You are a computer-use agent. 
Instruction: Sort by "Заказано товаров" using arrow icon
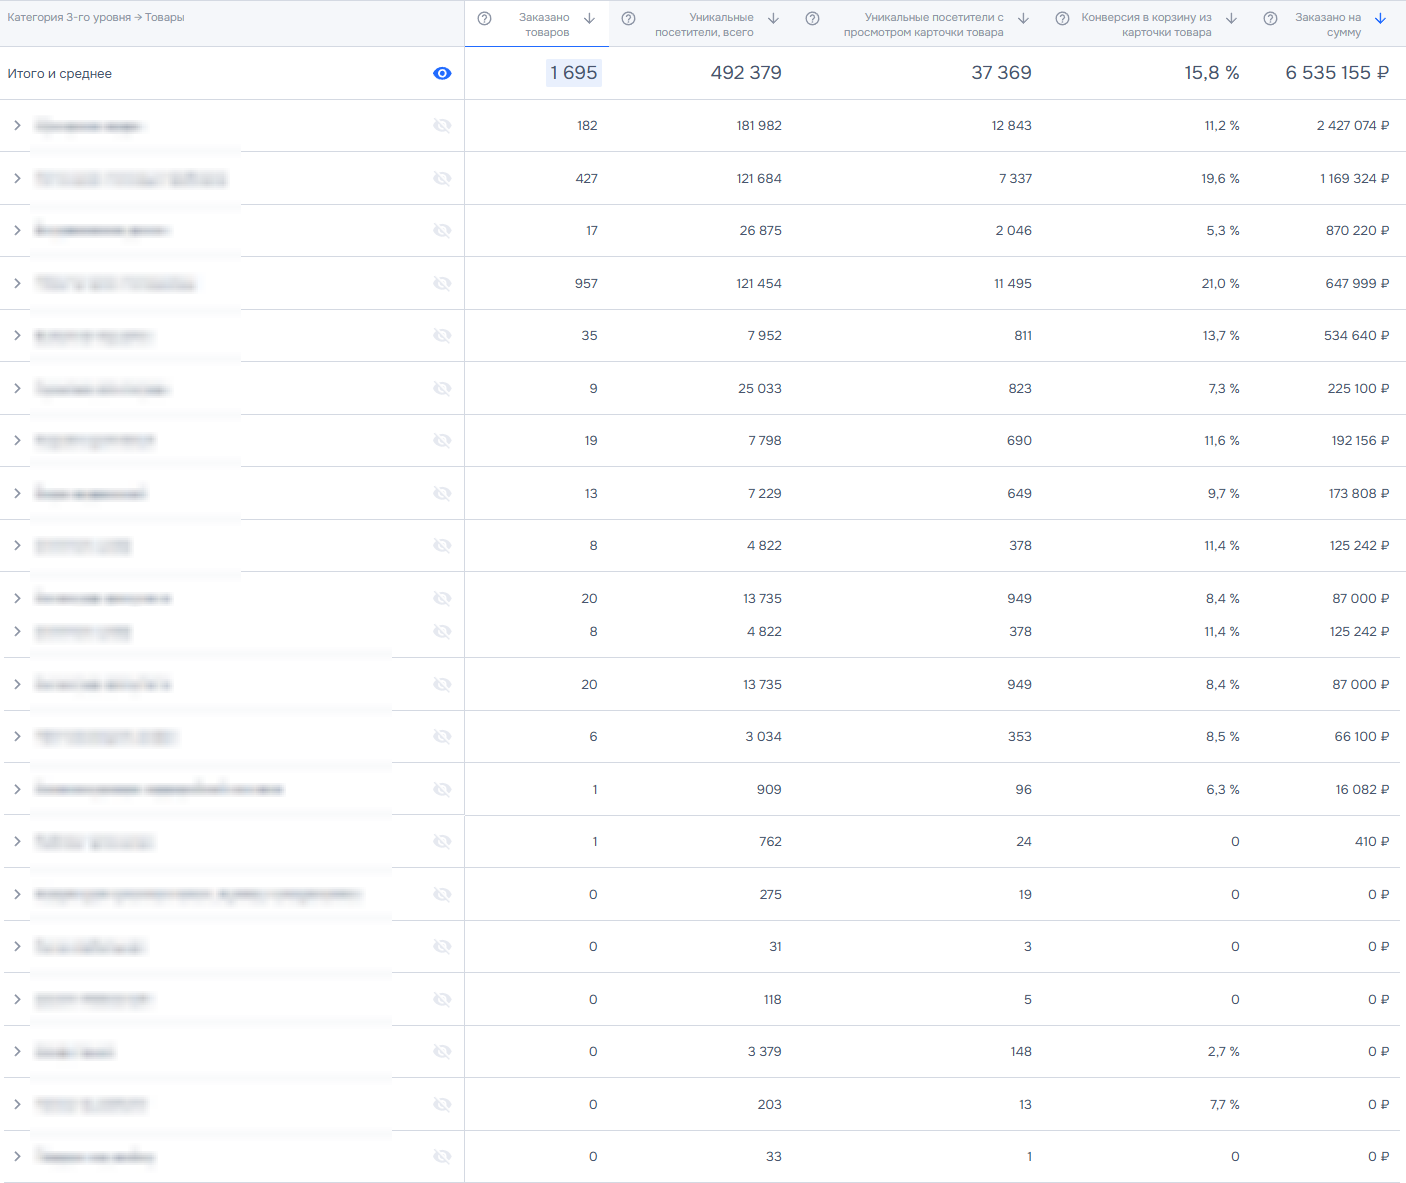[x=590, y=19]
